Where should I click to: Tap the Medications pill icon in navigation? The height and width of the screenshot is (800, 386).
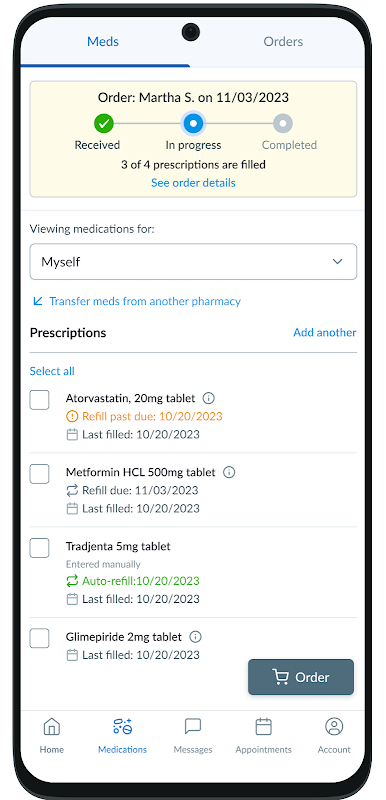[122, 727]
